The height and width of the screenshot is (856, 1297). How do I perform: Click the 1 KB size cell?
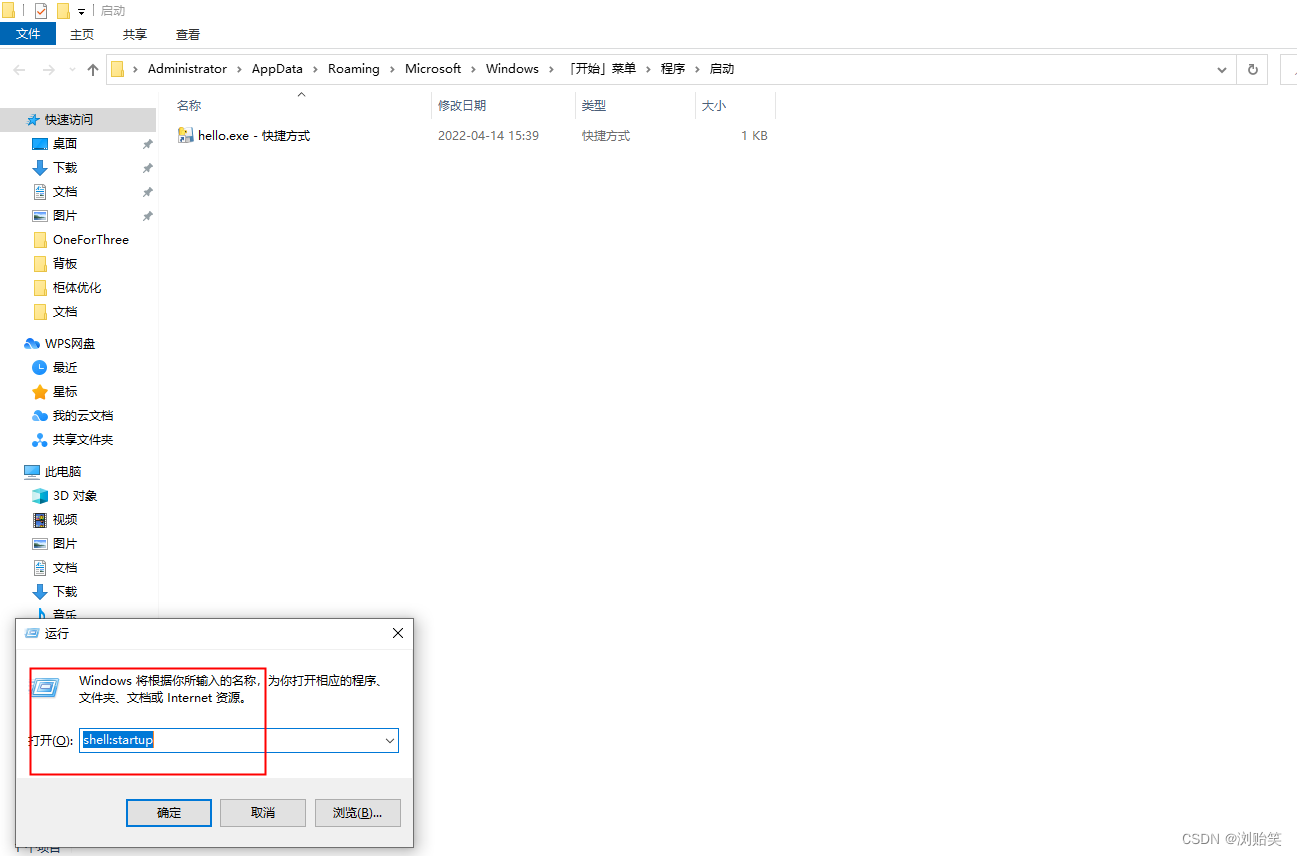click(x=754, y=136)
